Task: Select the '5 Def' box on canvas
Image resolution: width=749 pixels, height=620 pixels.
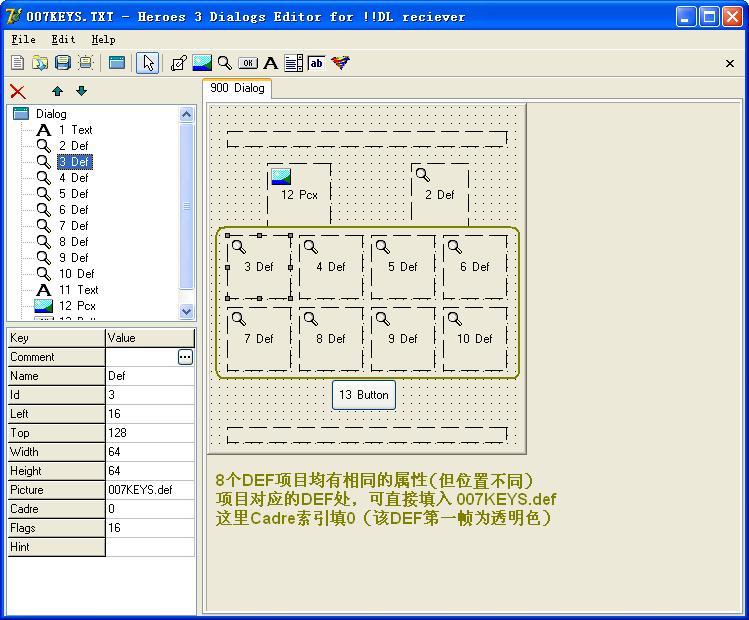Action: click(x=403, y=267)
